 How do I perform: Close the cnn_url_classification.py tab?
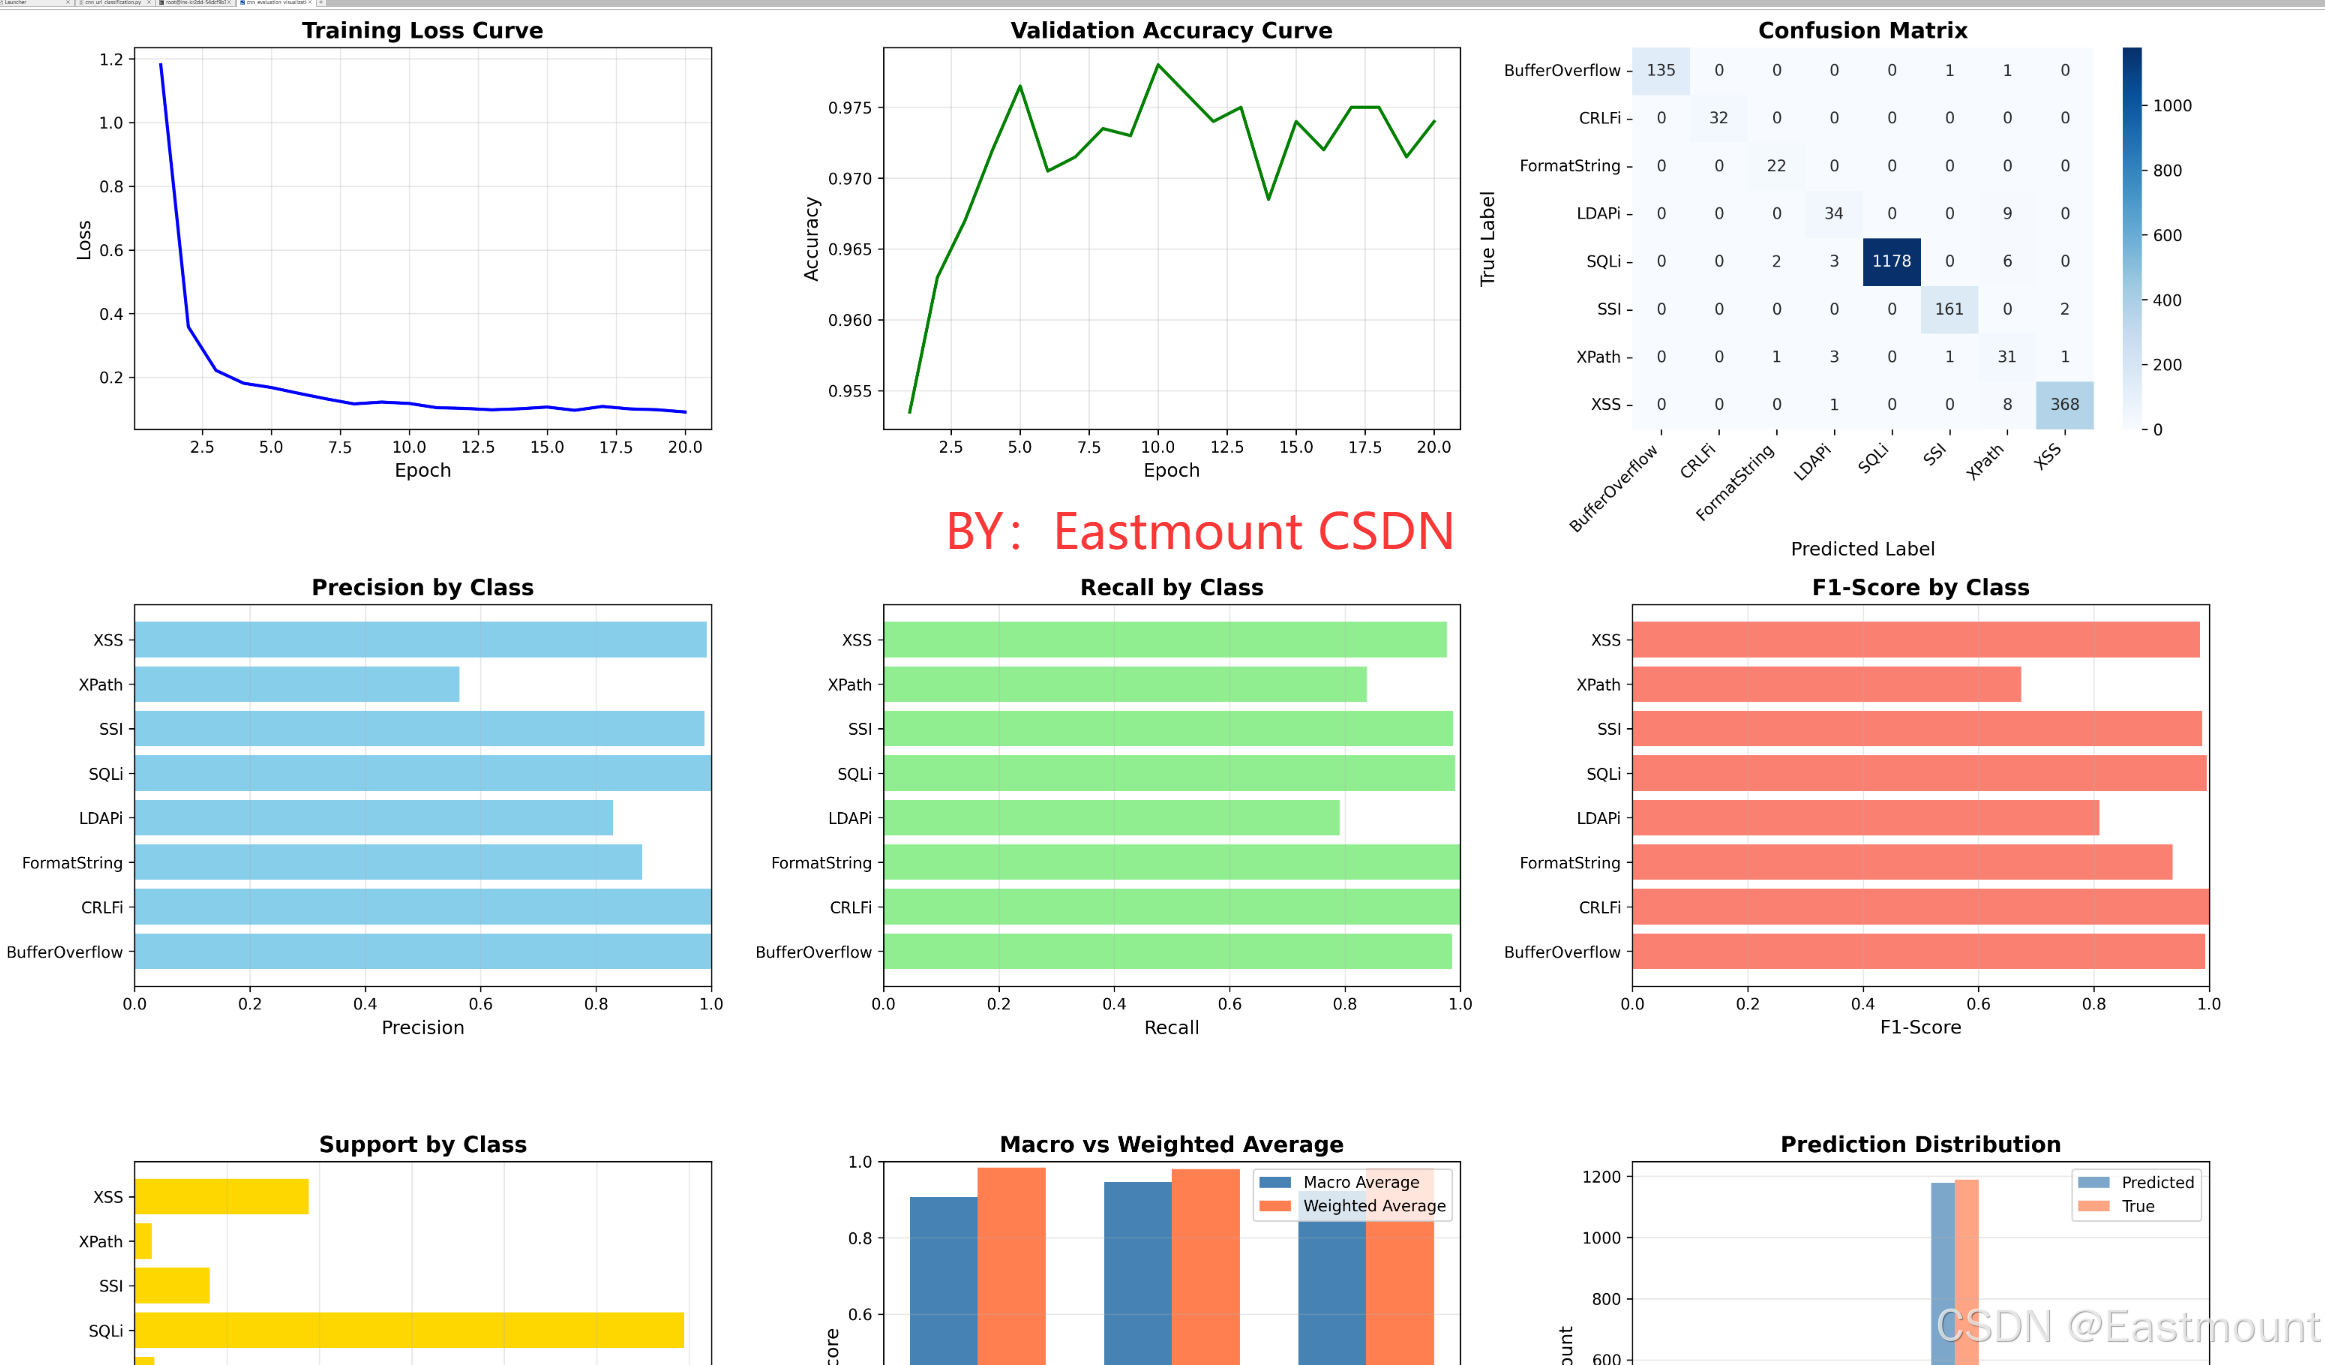(x=149, y=3)
